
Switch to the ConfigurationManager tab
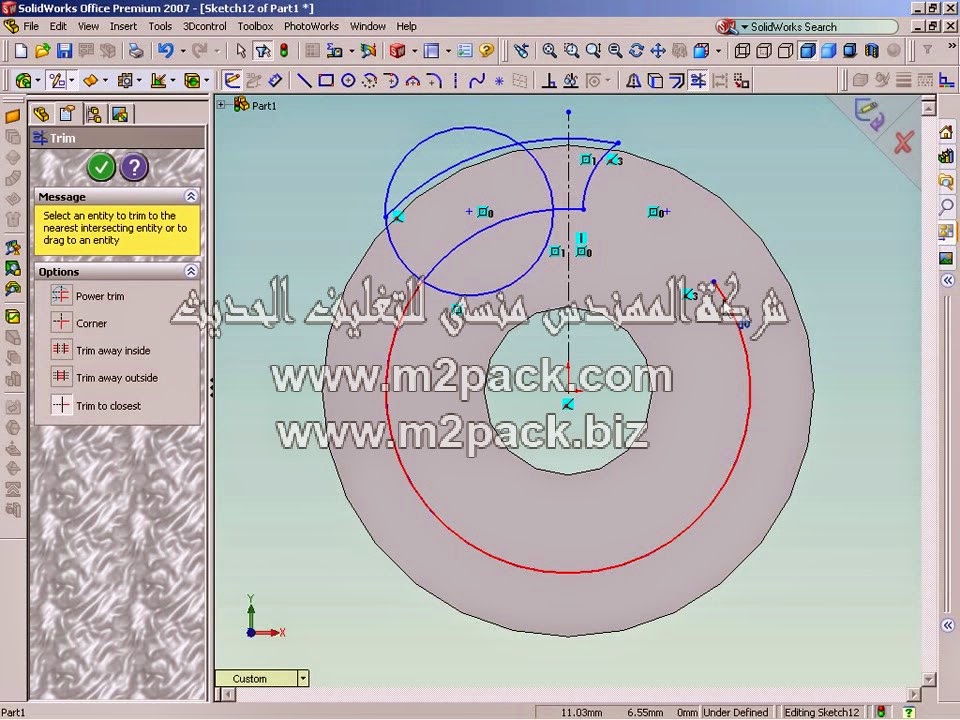pyautogui.click(x=94, y=114)
